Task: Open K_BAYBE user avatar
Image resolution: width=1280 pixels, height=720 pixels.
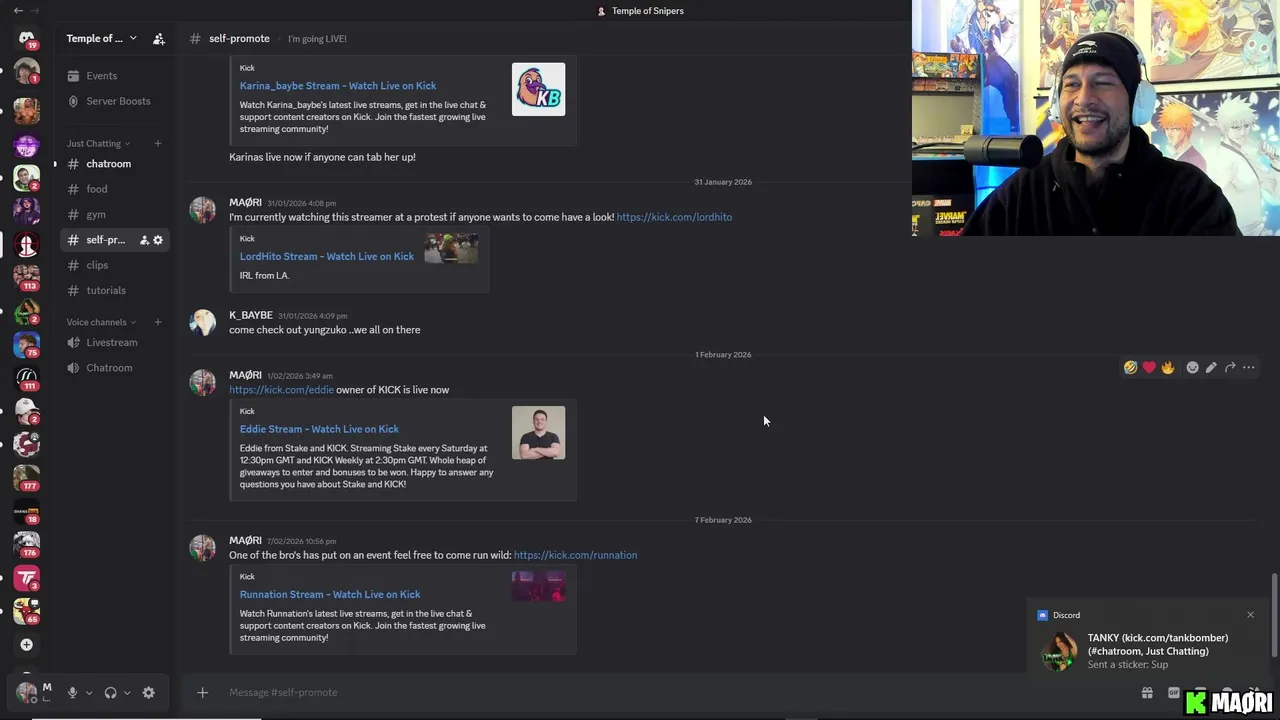Action: pyautogui.click(x=203, y=322)
